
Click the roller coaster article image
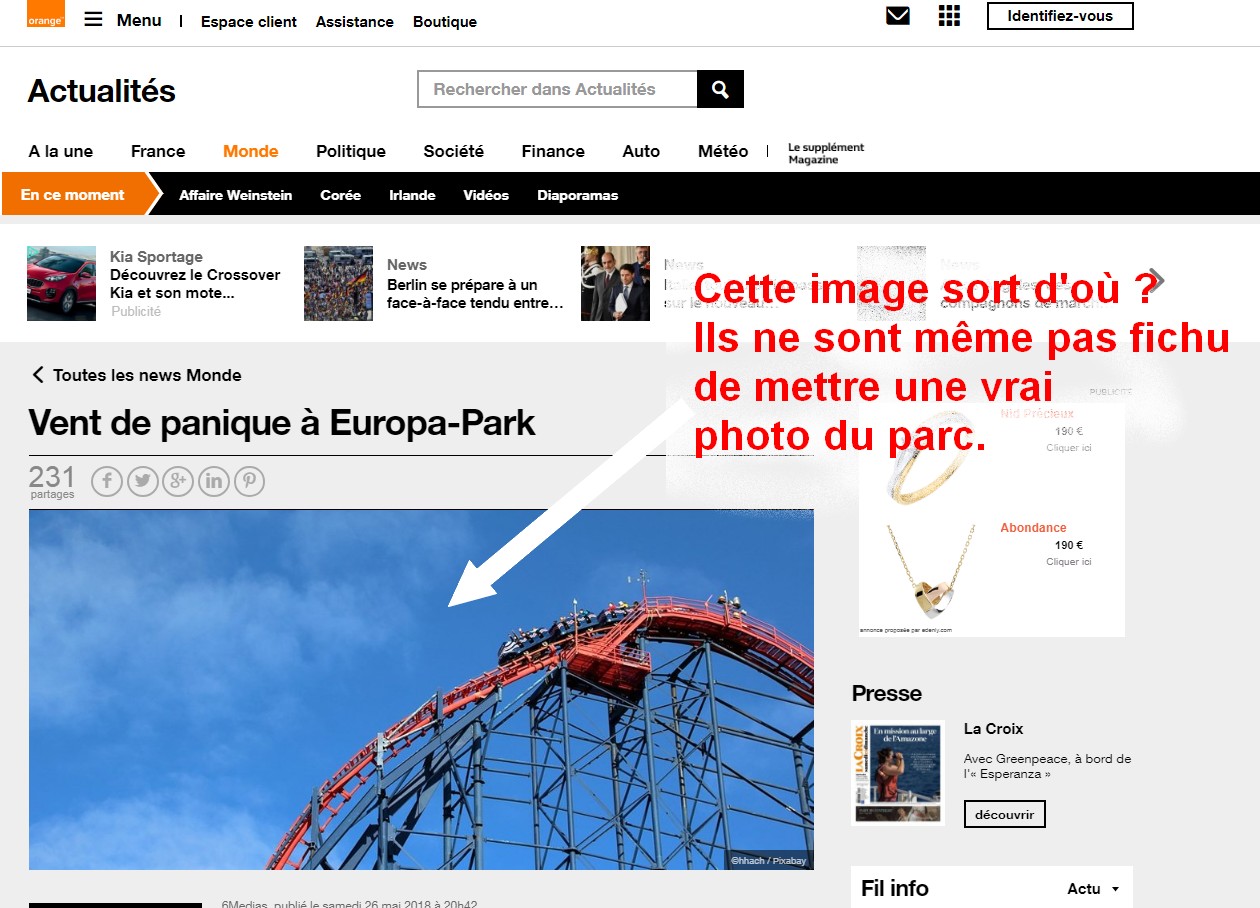pyautogui.click(x=421, y=689)
